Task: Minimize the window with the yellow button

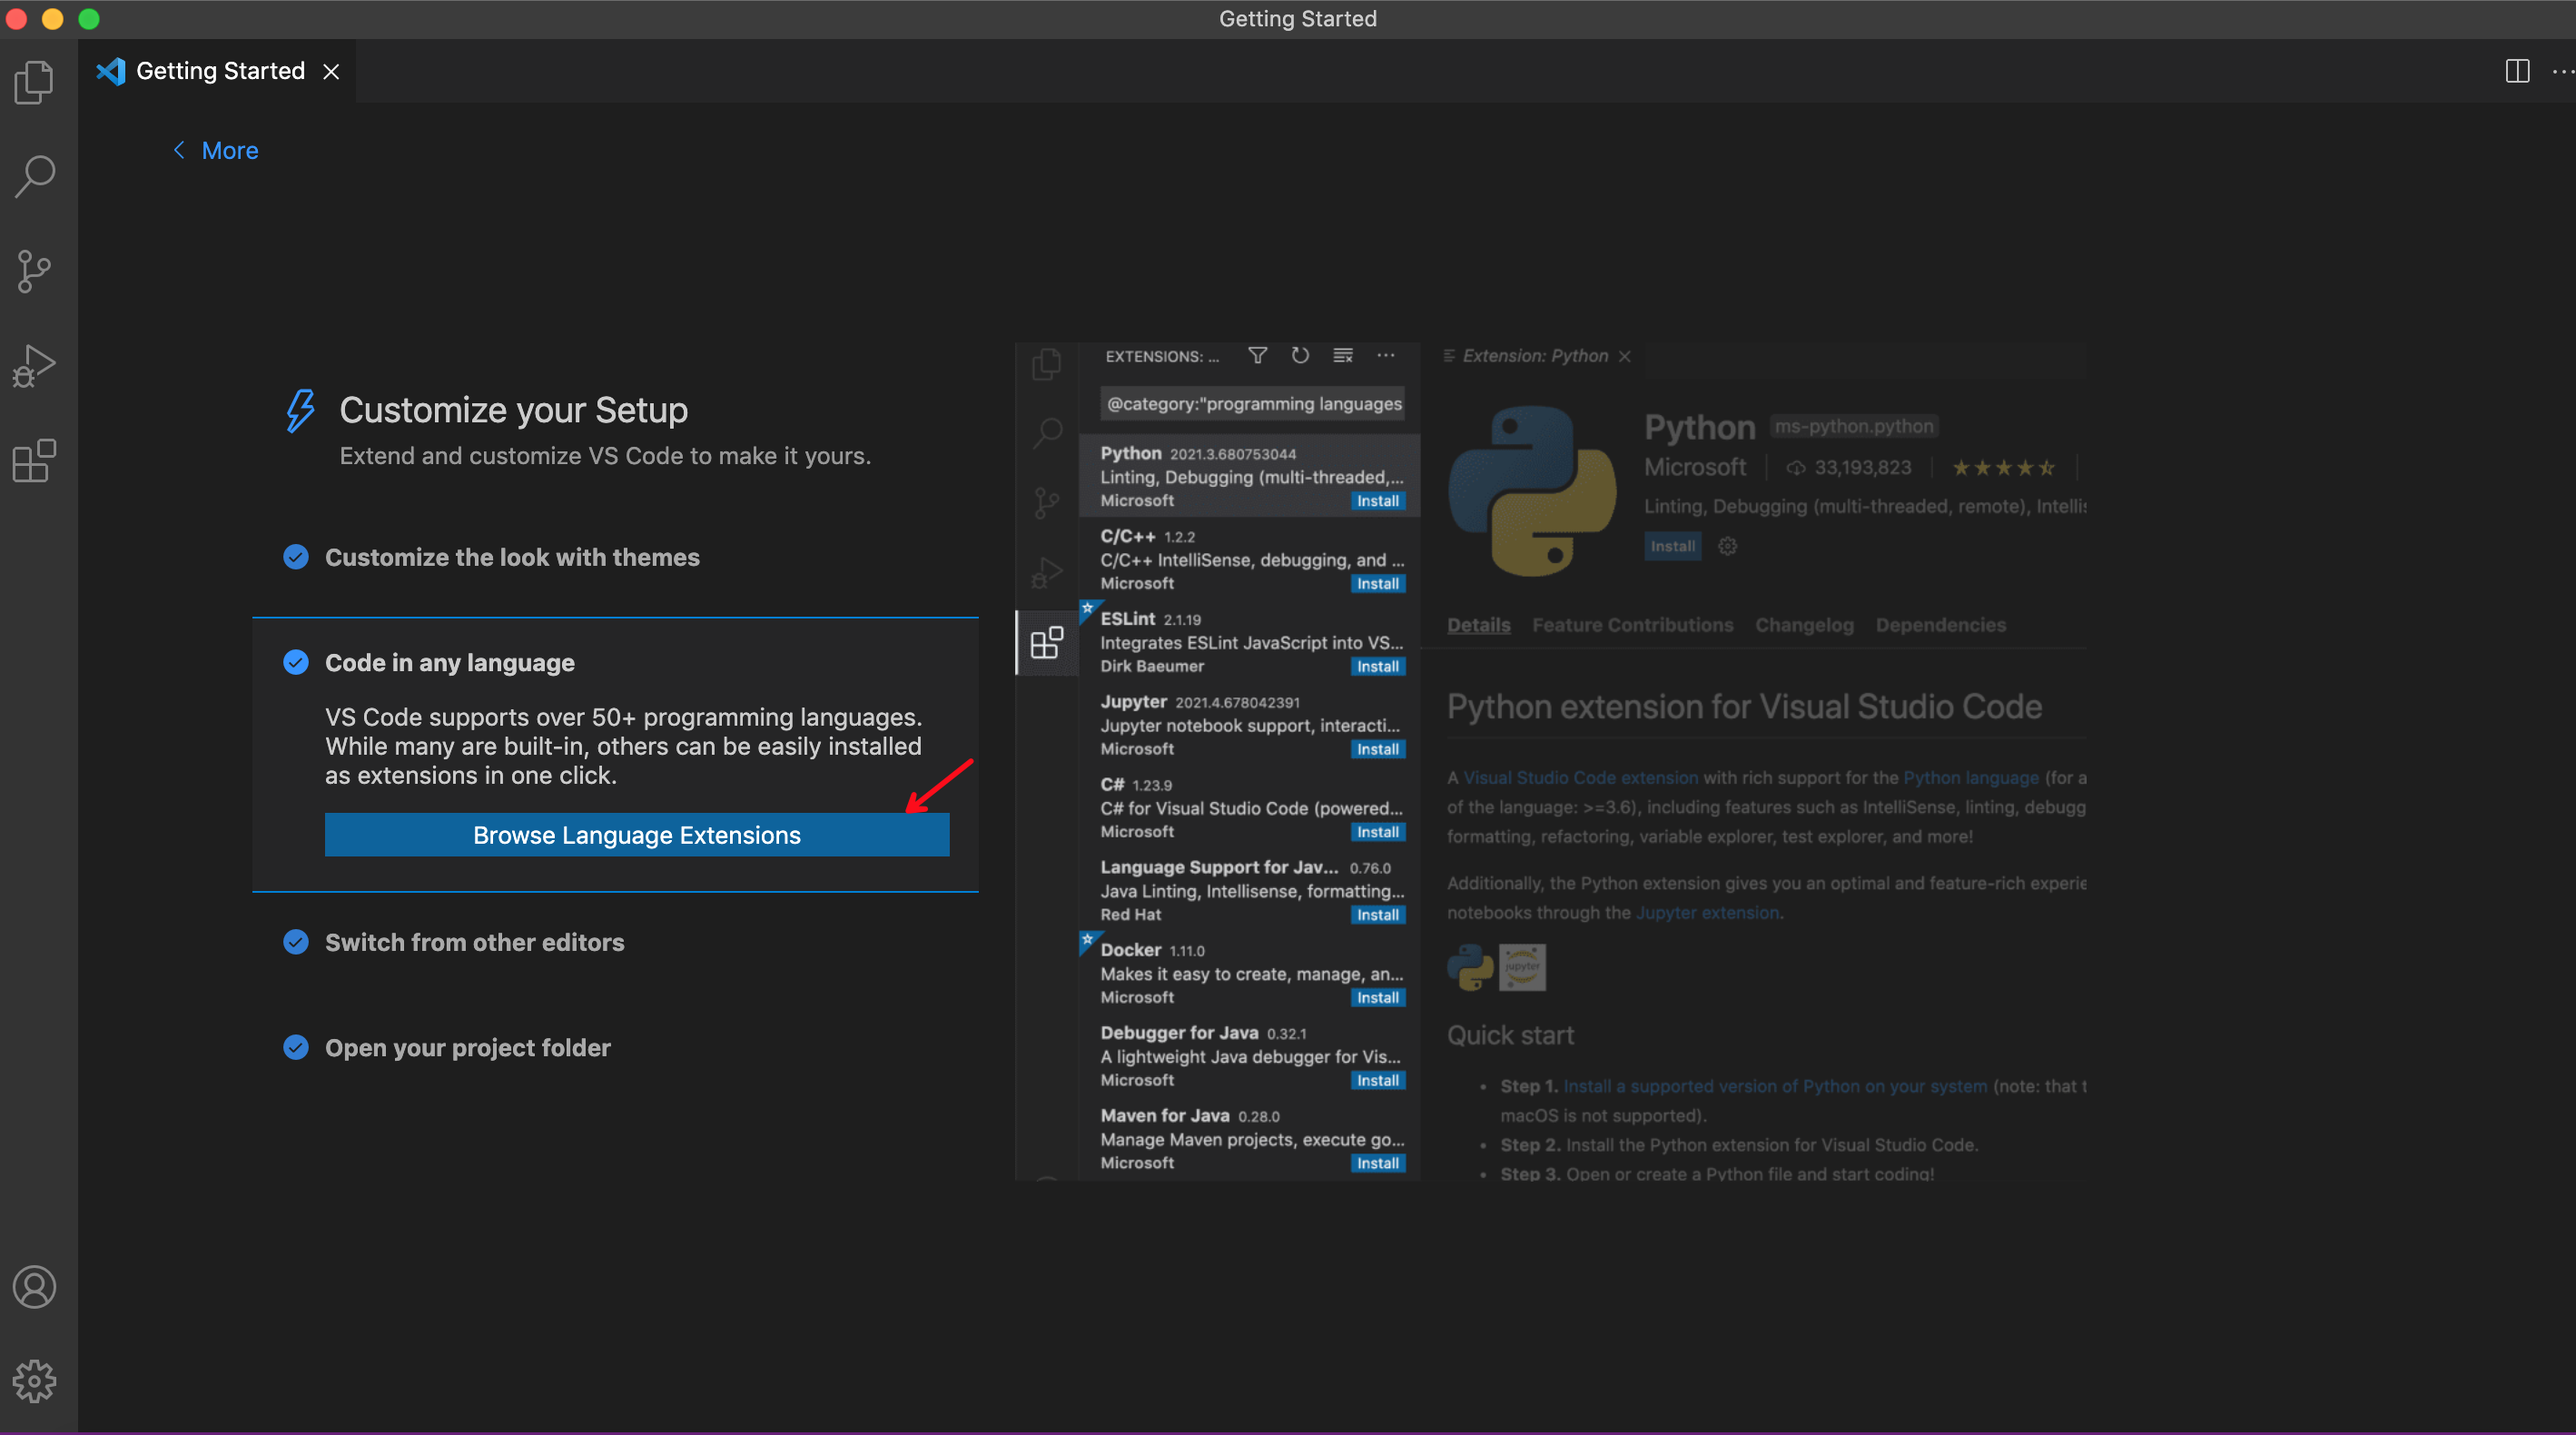Action: click(x=53, y=19)
